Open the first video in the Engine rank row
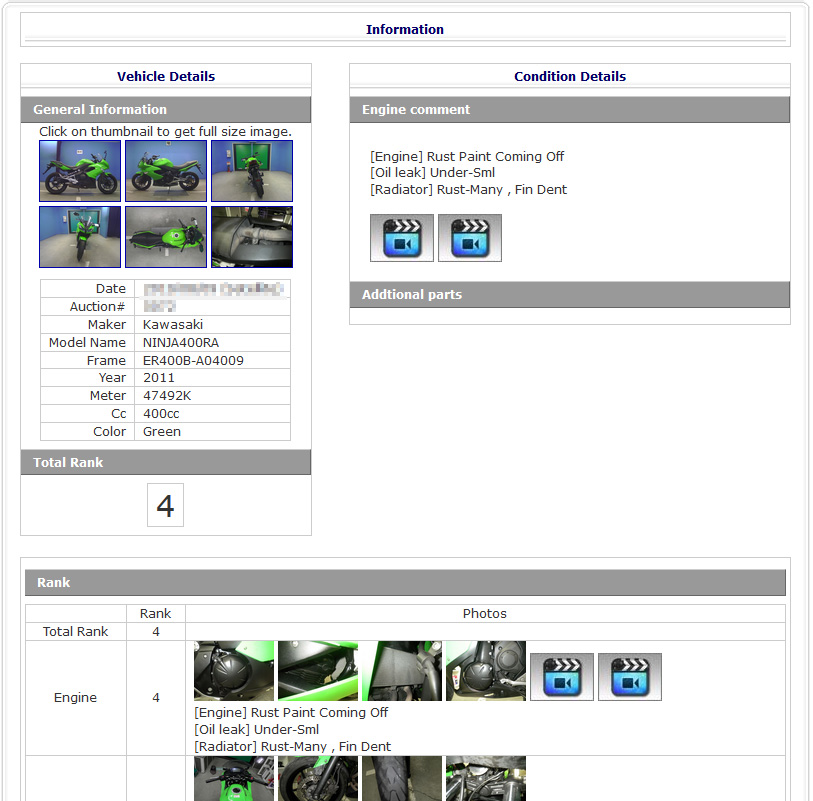The height and width of the screenshot is (801, 813). [561, 677]
